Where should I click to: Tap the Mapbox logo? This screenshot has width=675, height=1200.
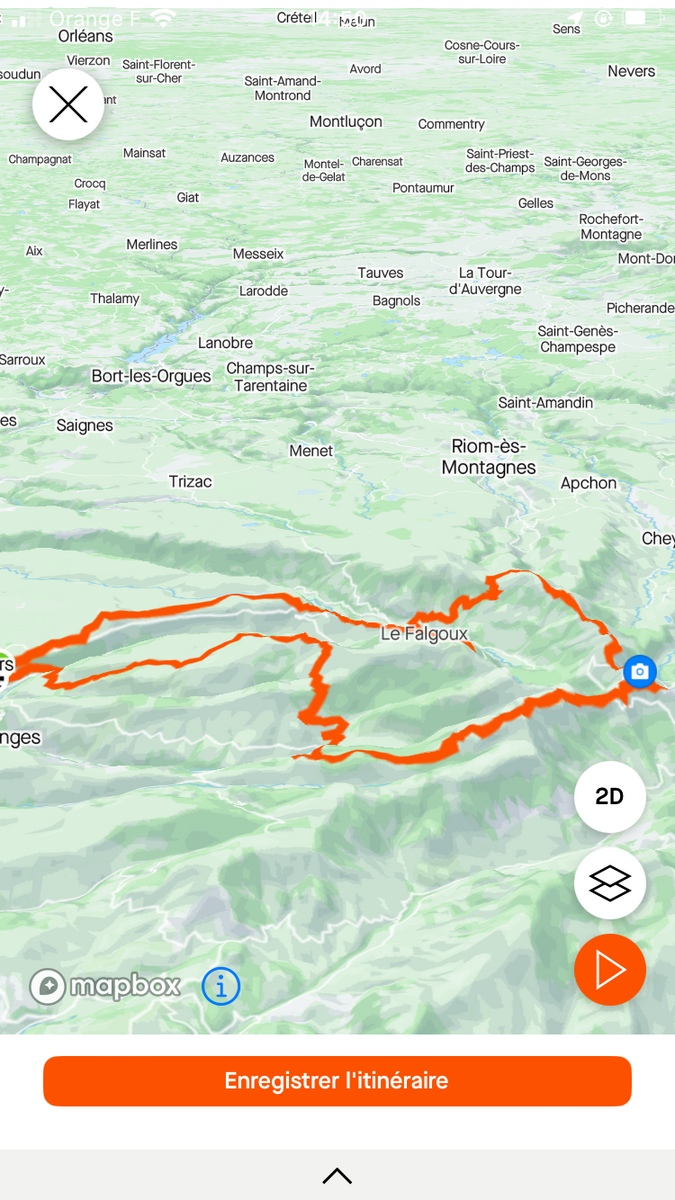tap(105, 987)
